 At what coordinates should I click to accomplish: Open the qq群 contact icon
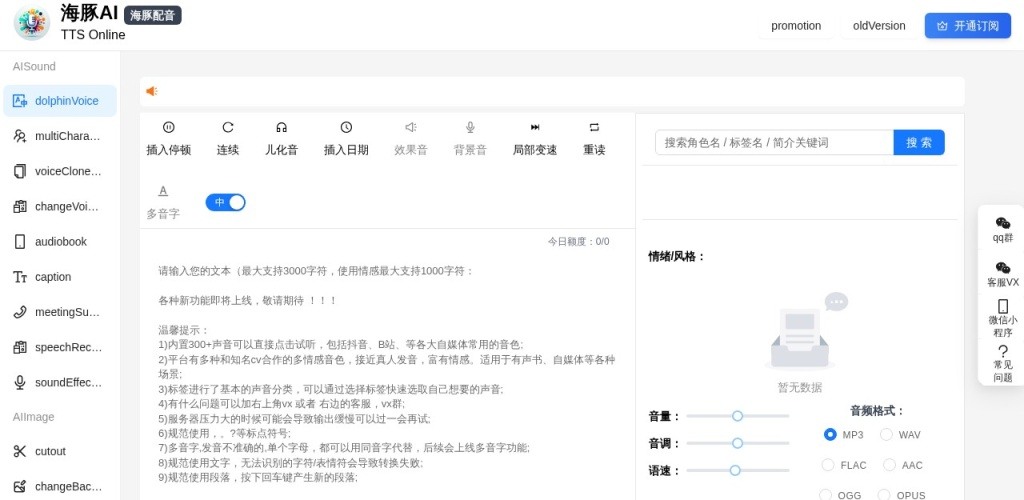(x=1002, y=223)
